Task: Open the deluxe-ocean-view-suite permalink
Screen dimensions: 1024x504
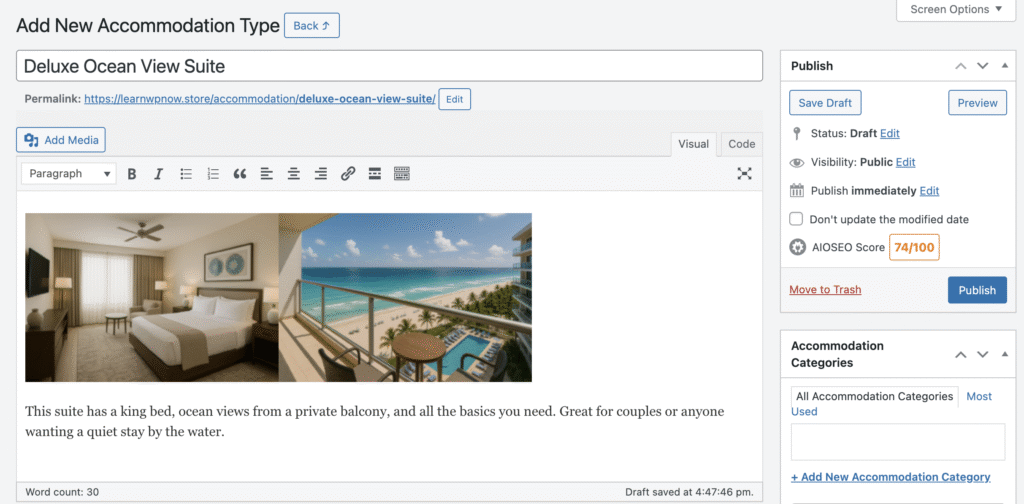Action: (260, 99)
